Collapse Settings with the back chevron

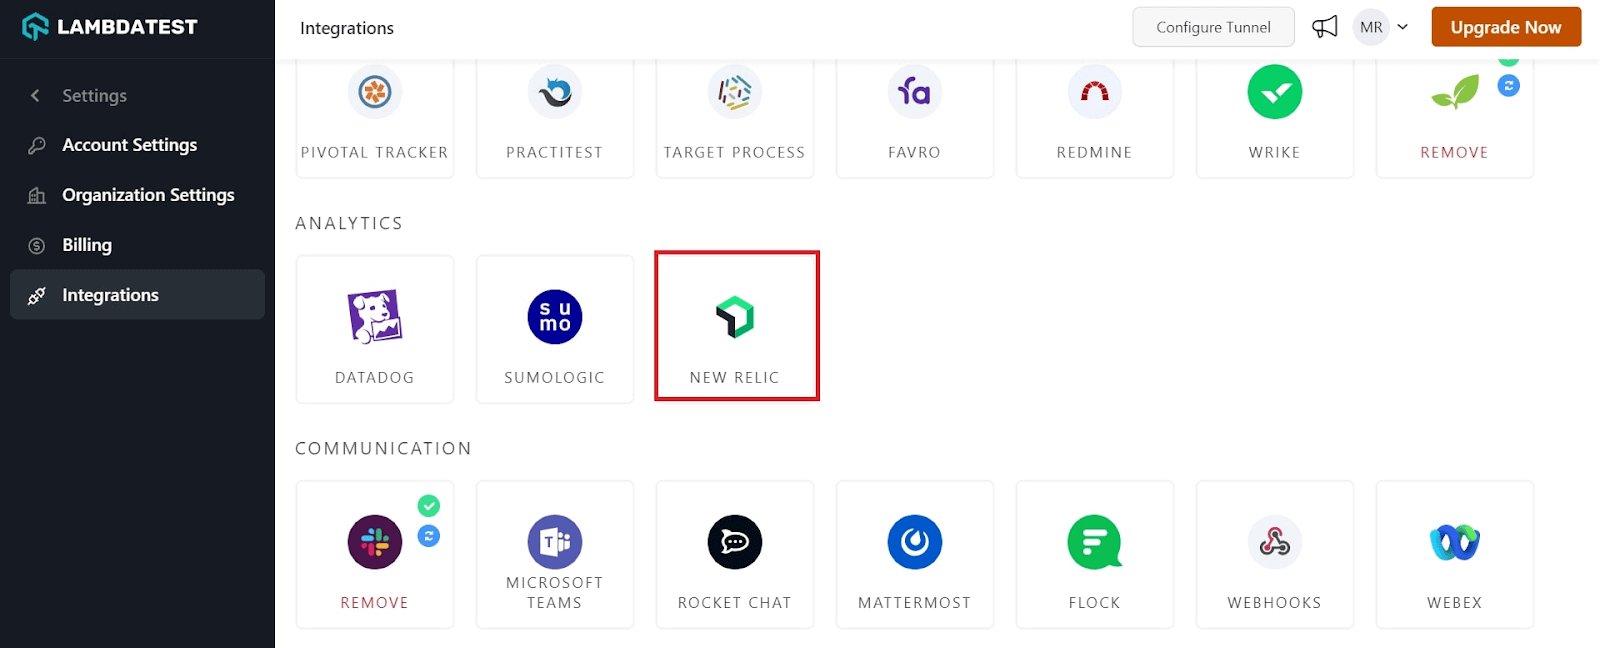click(36, 96)
